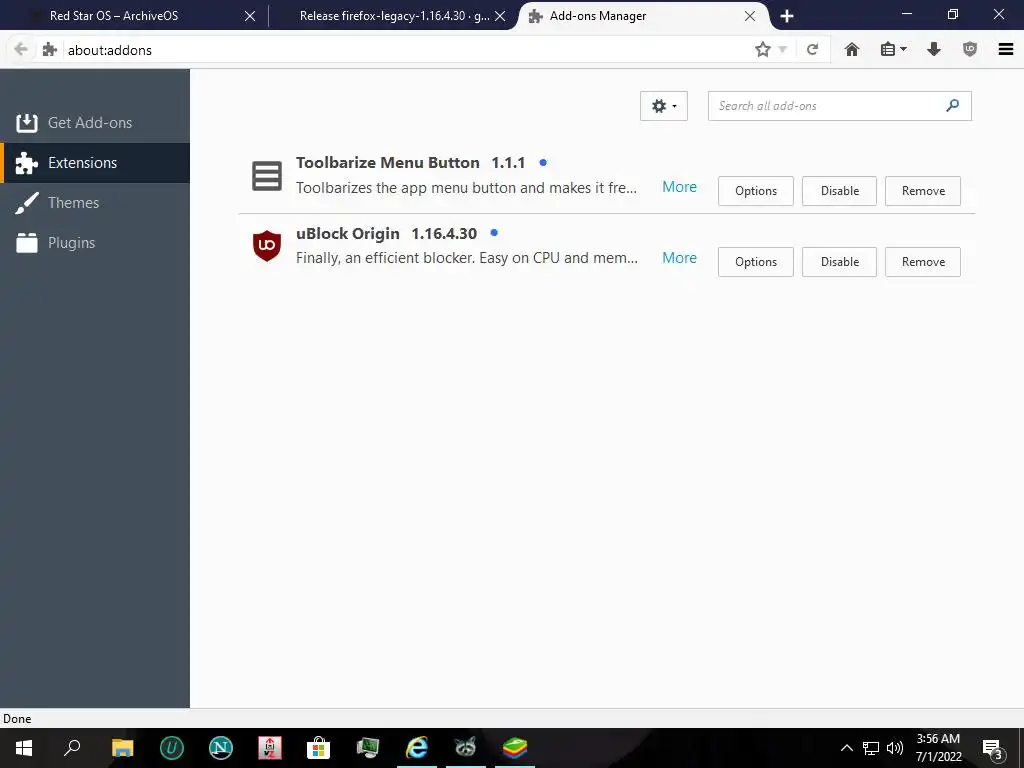Close the Release firefox-legacy tab
Viewport: 1024px width, 768px height.
(x=500, y=16)
